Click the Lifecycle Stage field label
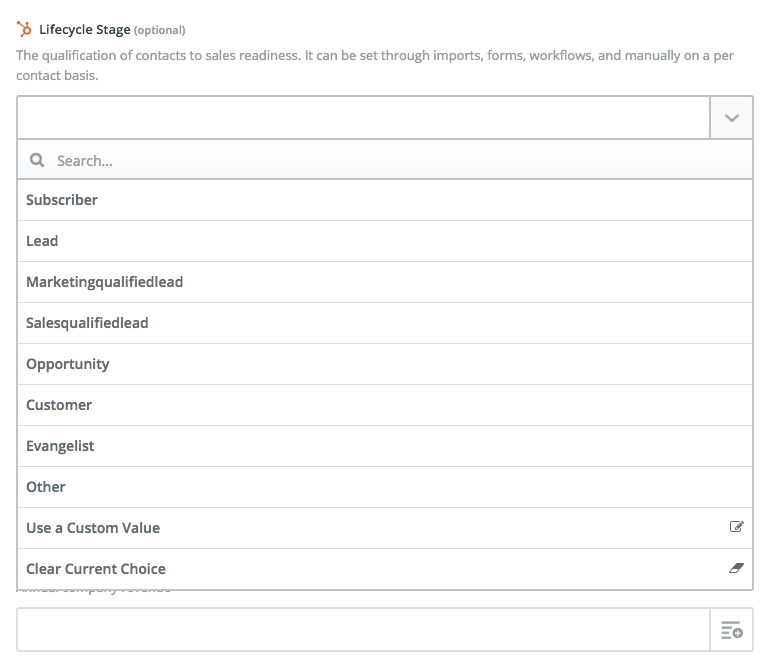Viewport: 768px width, 662px height. [85, 29]
